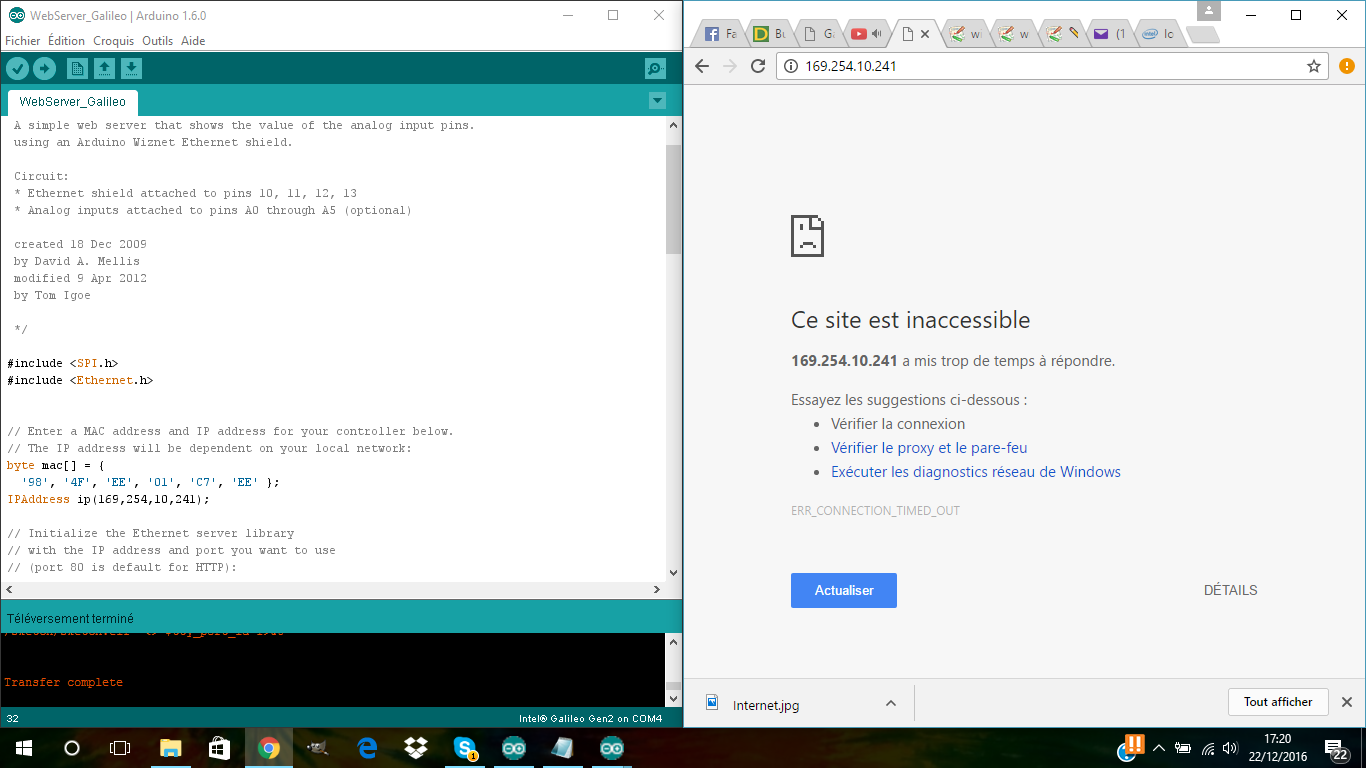Click the code editor vertical scrollbar

(673, 200)
